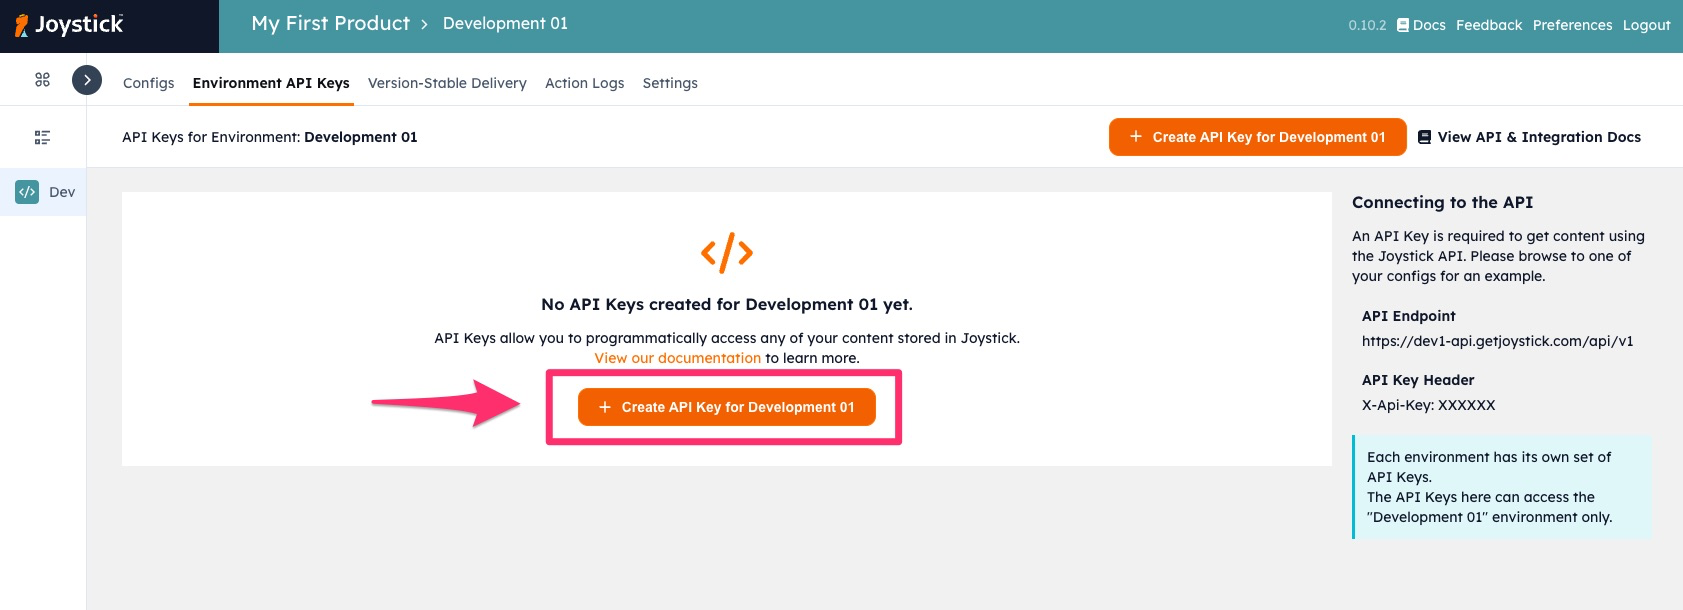Open the Version-Stable Delivery tab
Screen dimensions: 1683x610
(x=447, y=83)
